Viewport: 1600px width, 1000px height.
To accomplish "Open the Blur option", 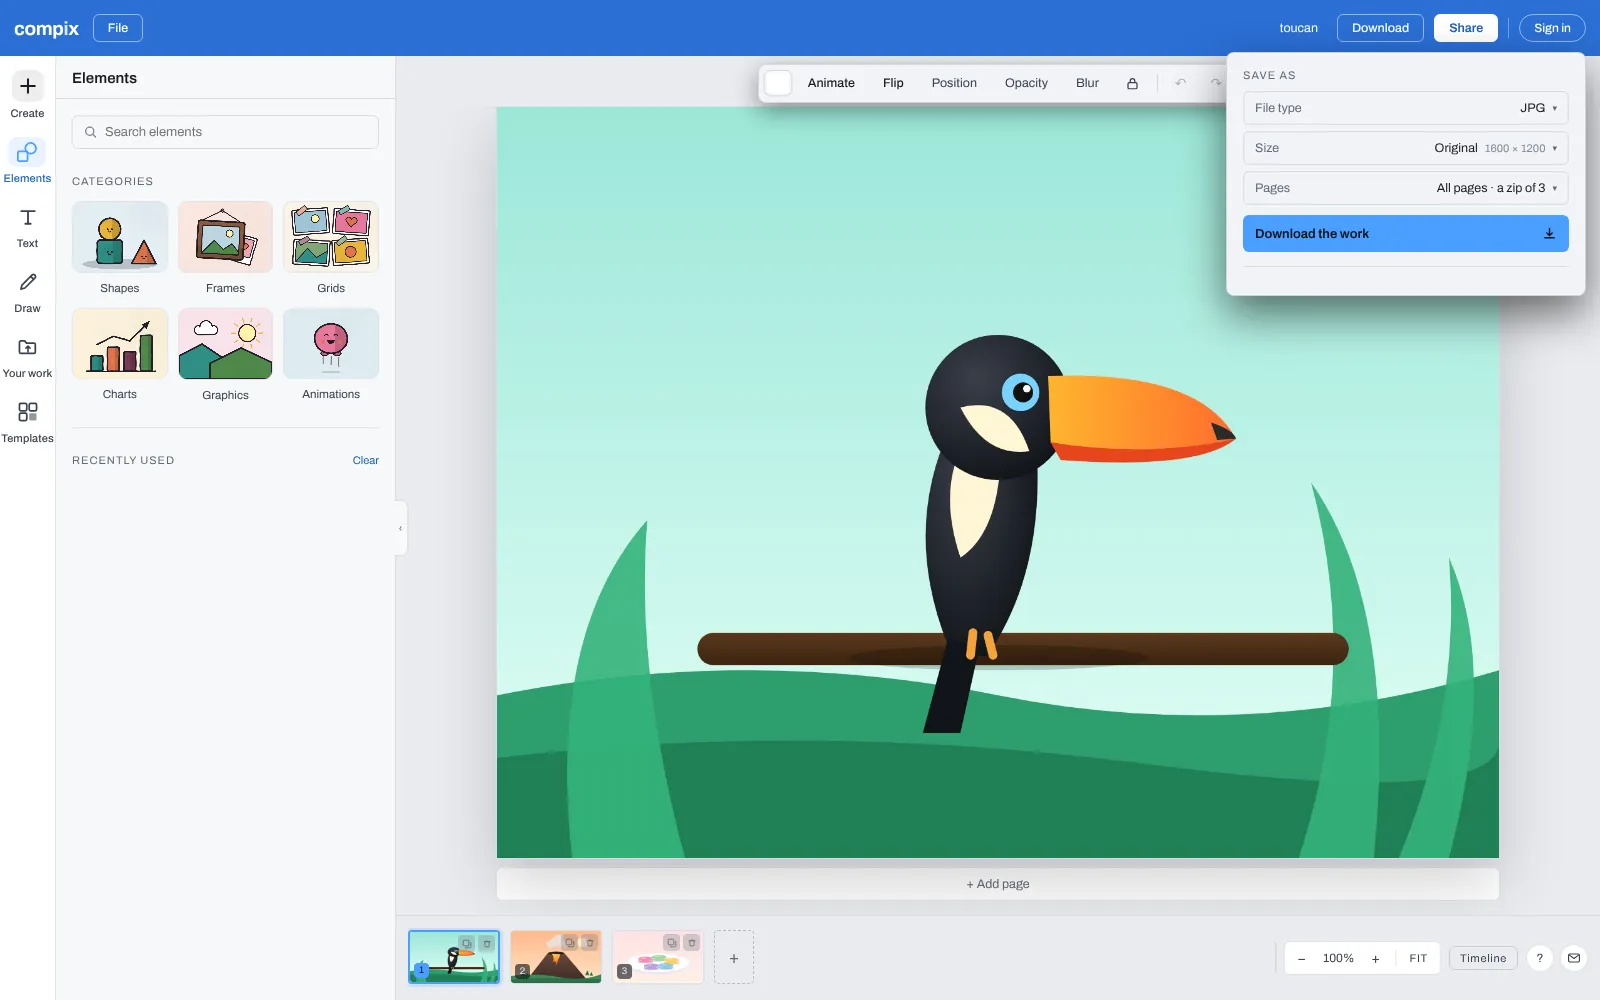I will [x=1087, y=83].
